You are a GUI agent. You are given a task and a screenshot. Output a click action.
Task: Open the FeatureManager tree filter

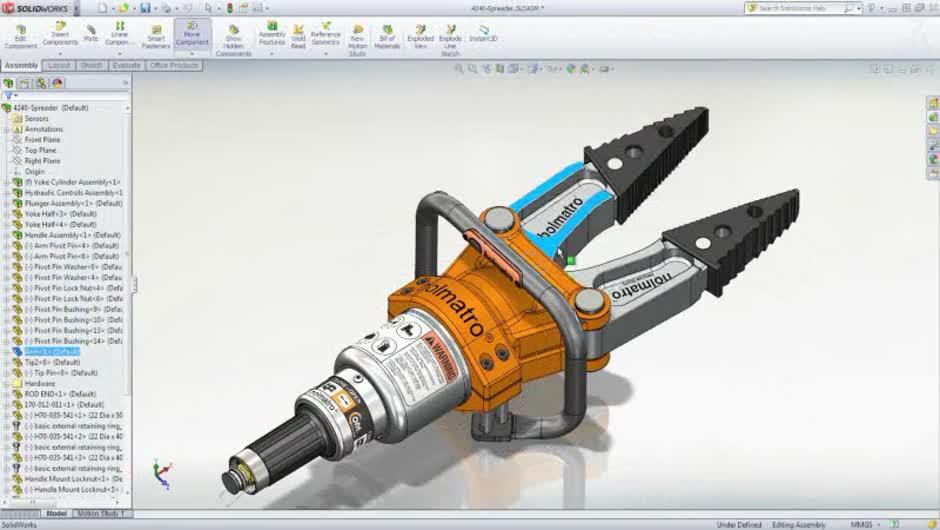click(10, 95)
